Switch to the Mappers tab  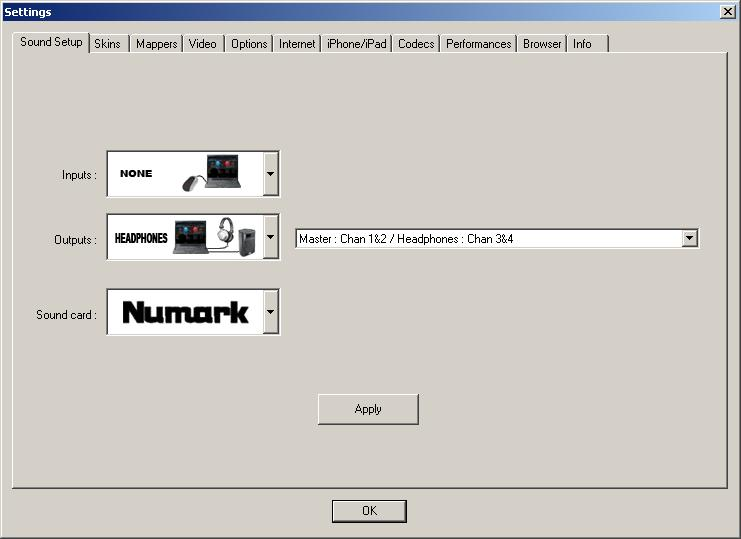point(156,44)
